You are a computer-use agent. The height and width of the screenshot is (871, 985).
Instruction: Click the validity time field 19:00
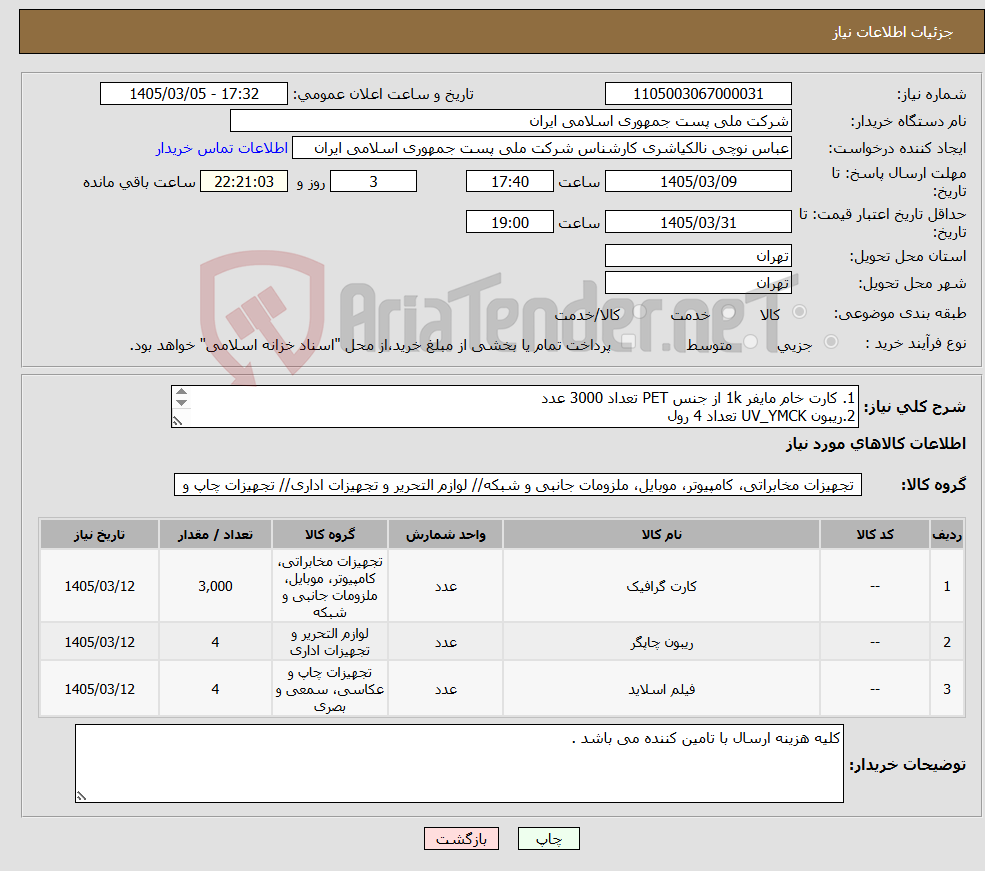[x=509, y=222]
